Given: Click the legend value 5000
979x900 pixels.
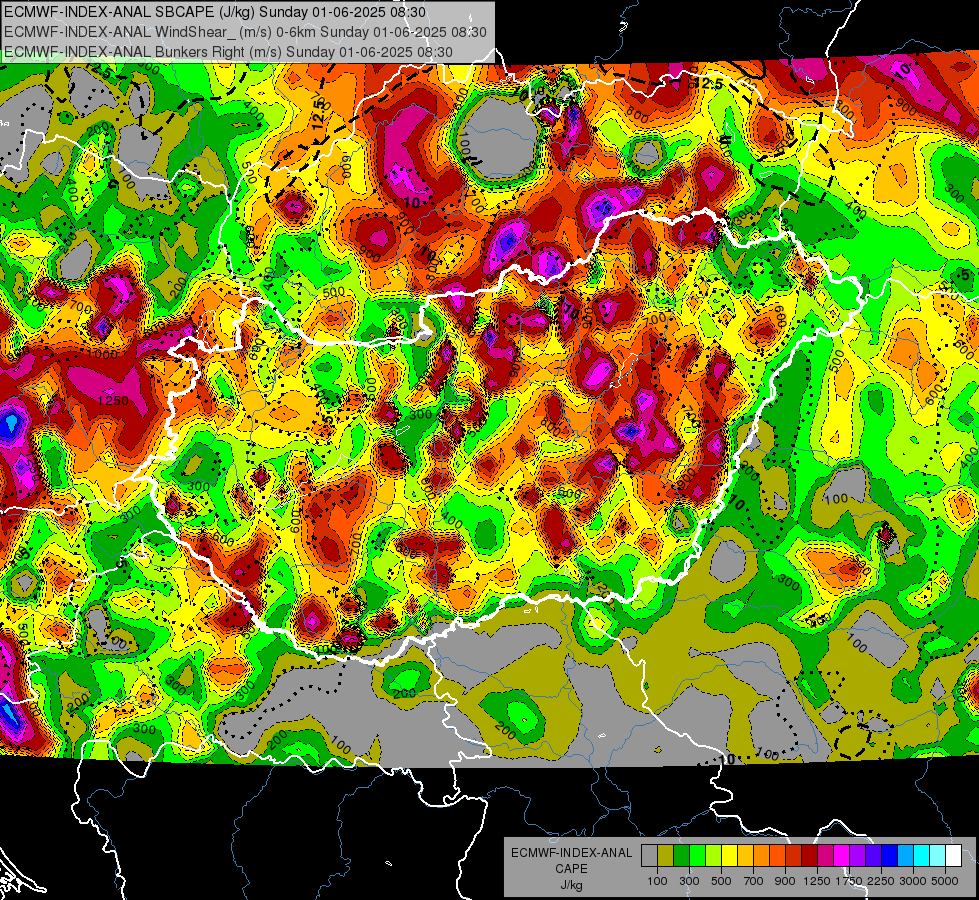Looking at the screenshot, I should [x=945, y=881].
